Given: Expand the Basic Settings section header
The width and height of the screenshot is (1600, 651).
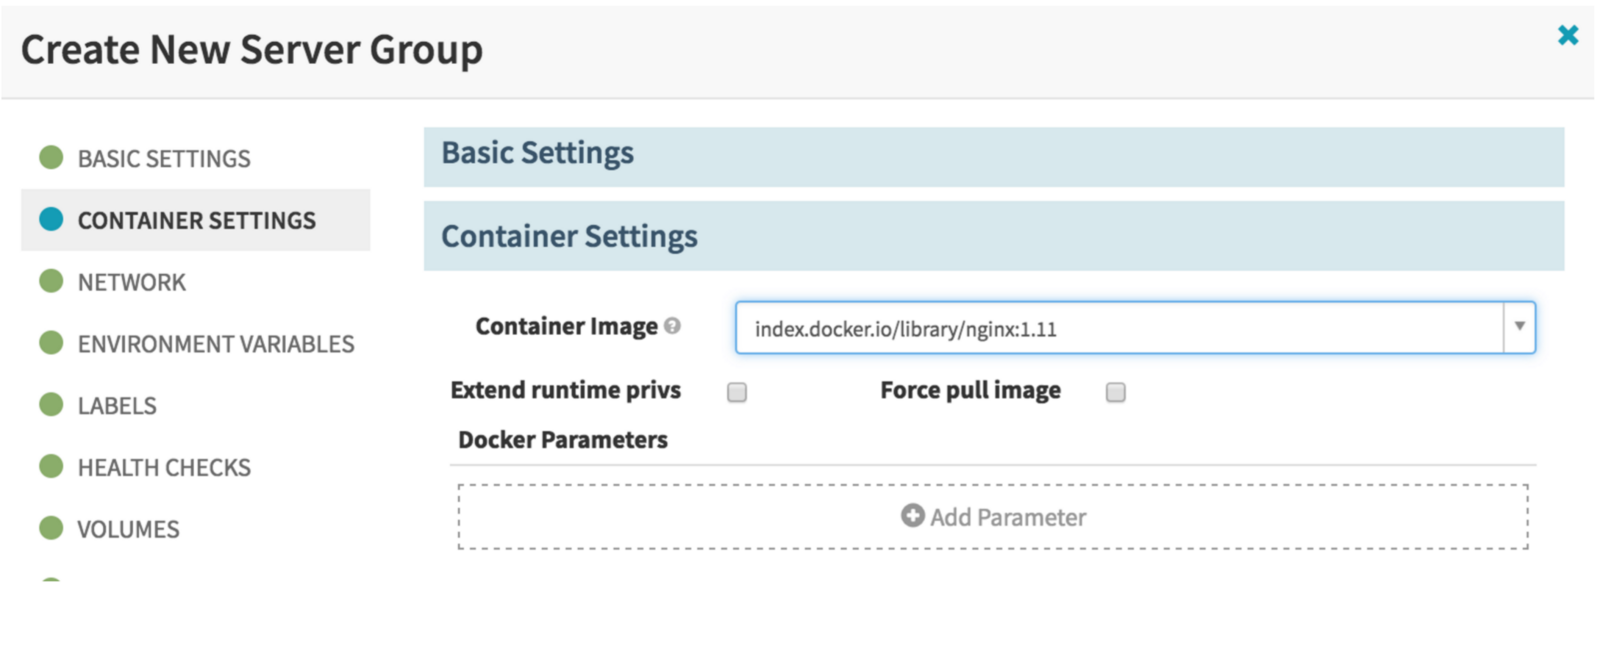Looking at the screenshot, I should tap(994, 156).
